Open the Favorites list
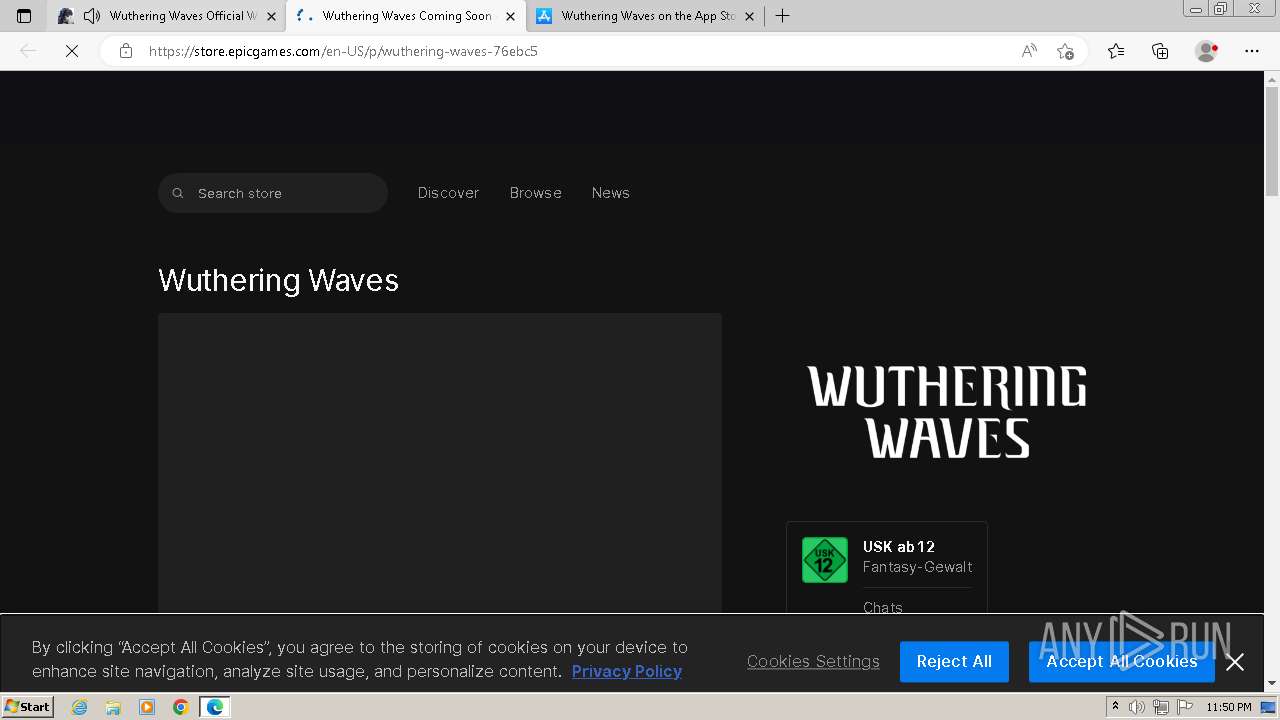Image resolution: width=1280 pixels, height=720 pixels. click(x=1116, y=51)
